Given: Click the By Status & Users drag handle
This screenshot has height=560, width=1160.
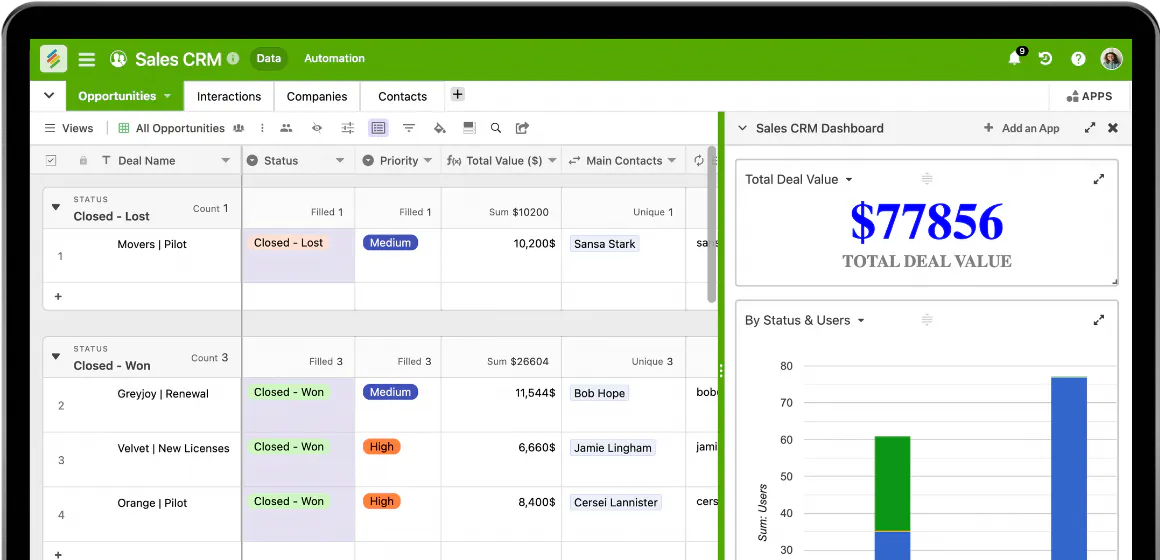Looking at the screenshot, I should click(x=927, y=320).
